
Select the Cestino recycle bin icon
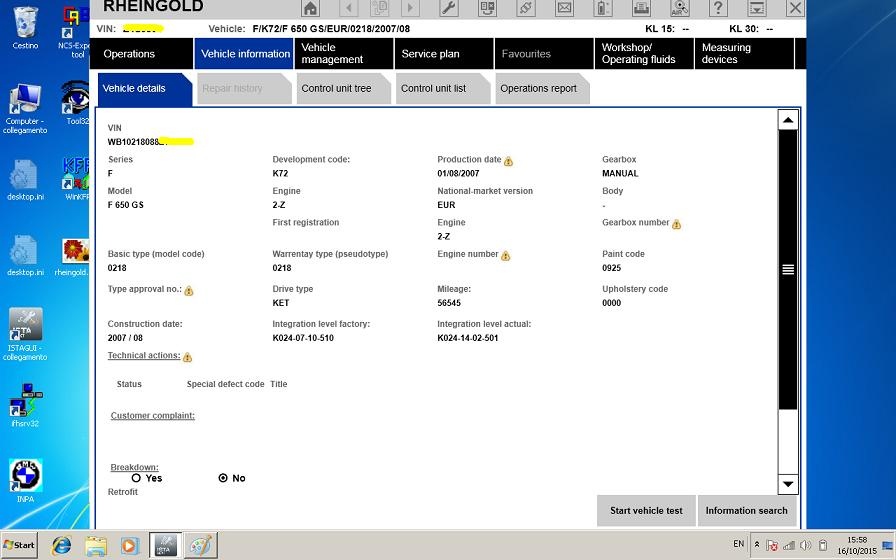[25, 28]
